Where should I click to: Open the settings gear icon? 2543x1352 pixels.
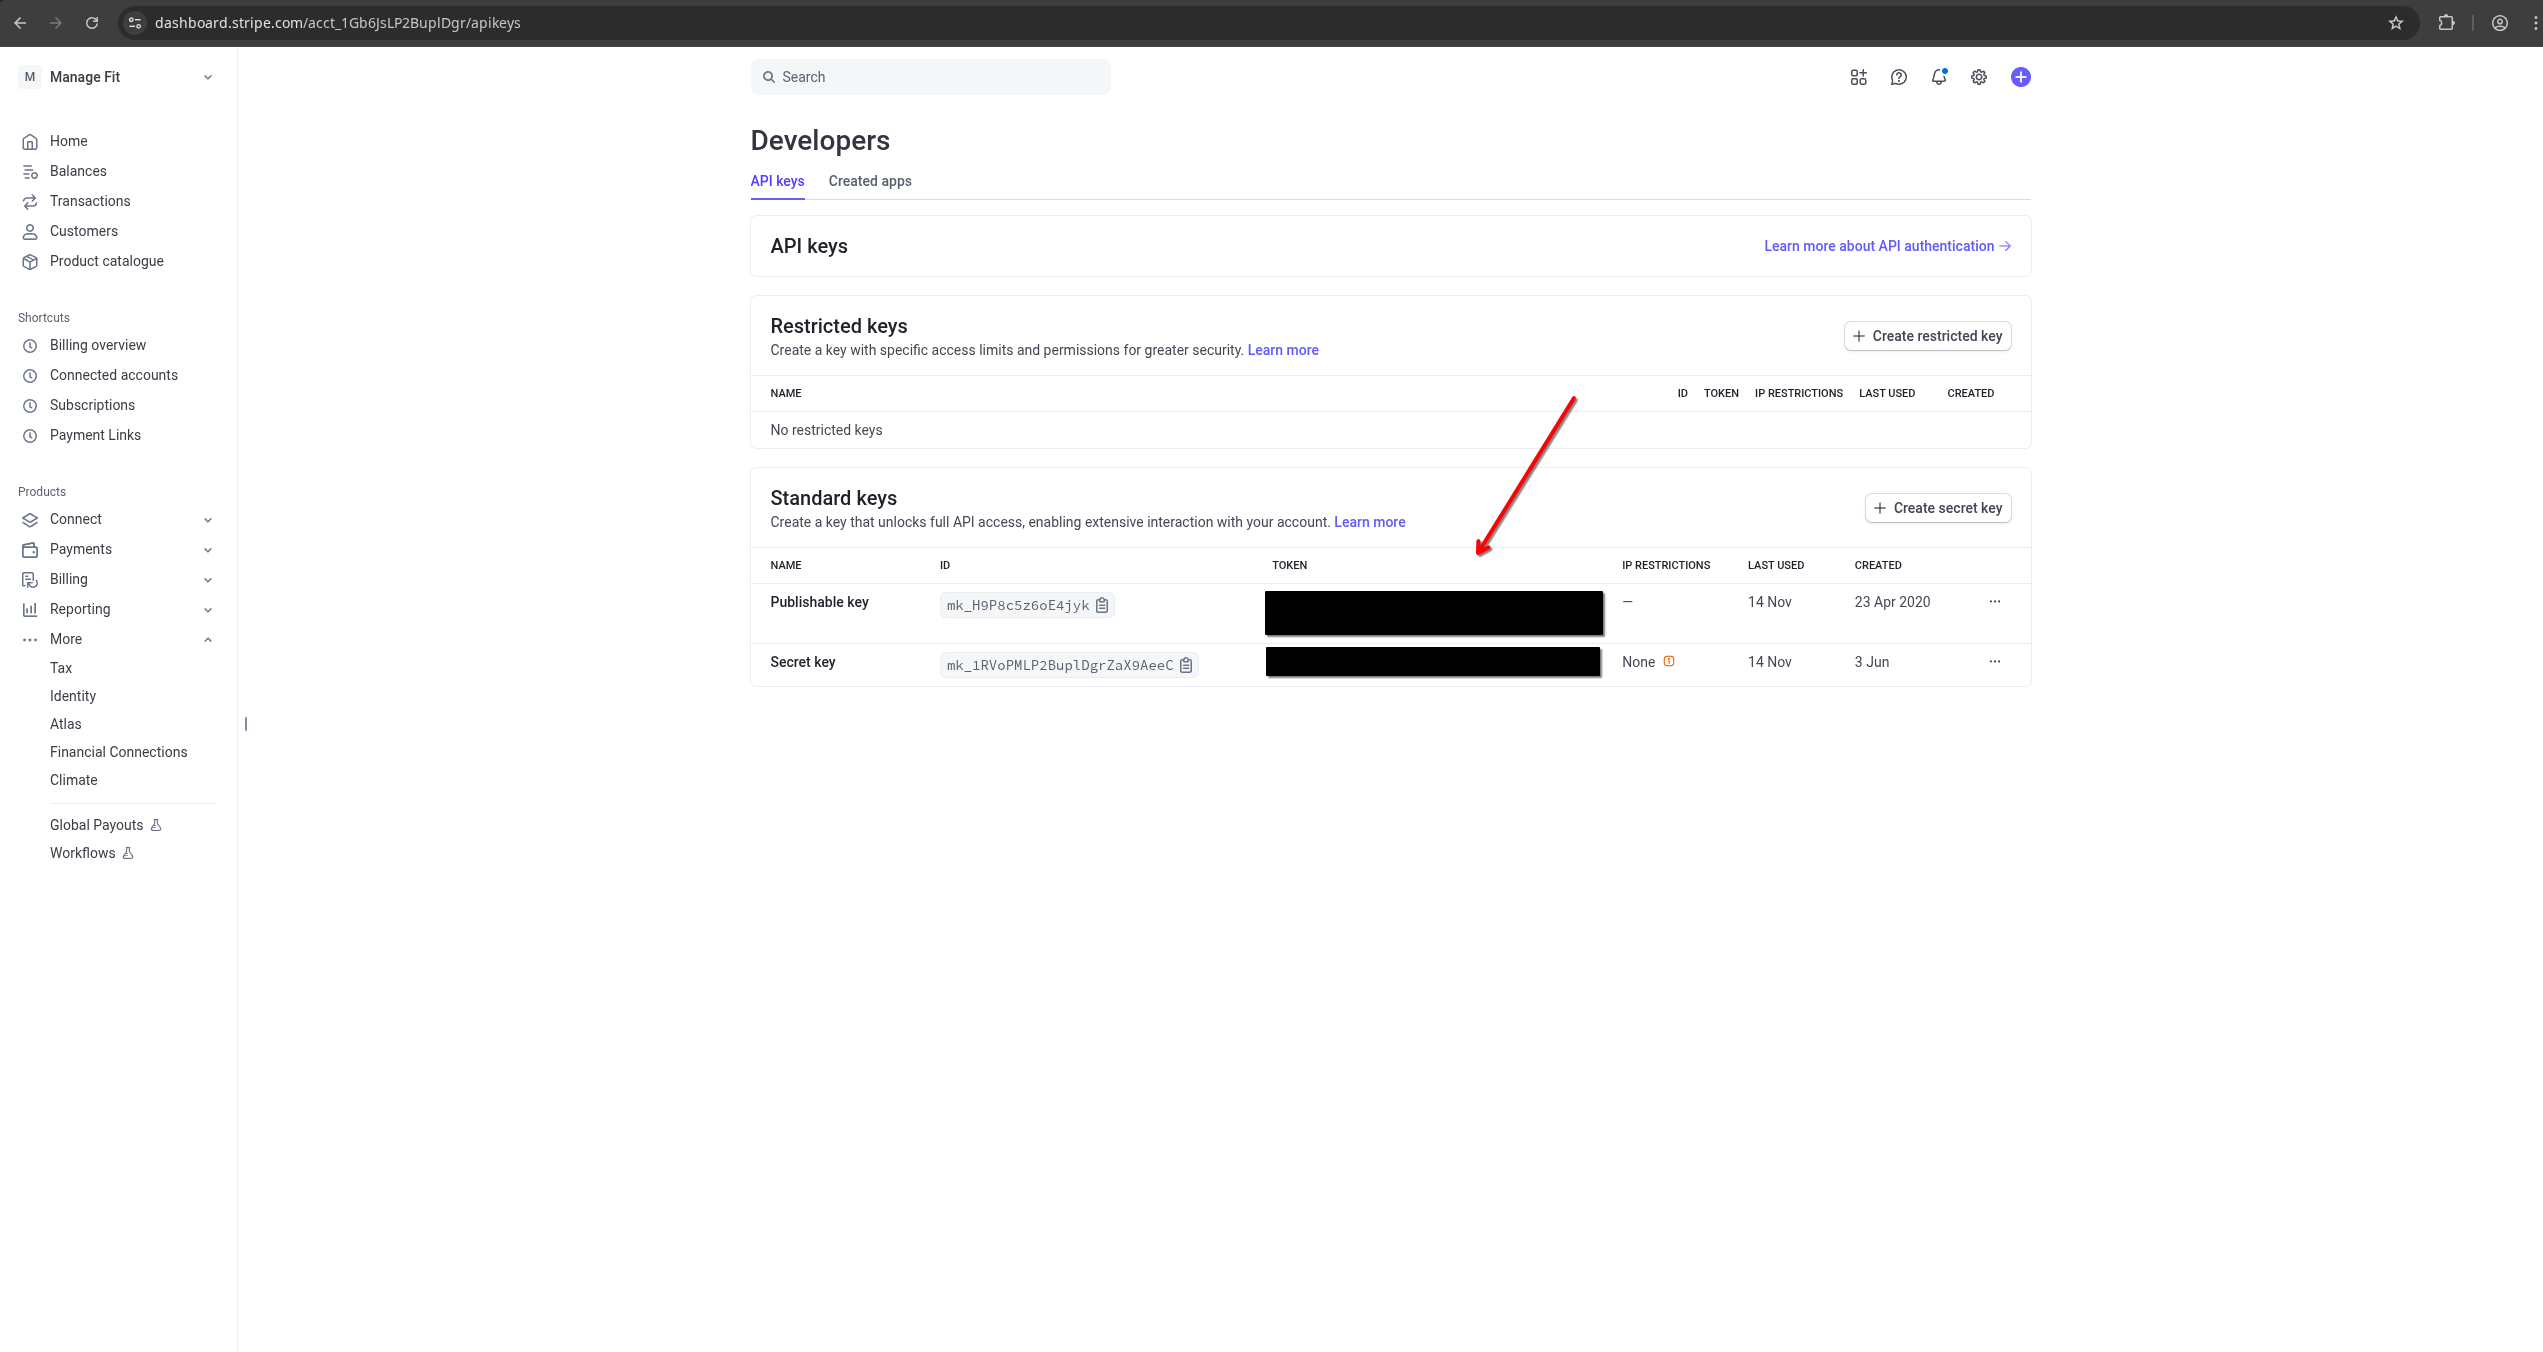[x=1978, y=77]
